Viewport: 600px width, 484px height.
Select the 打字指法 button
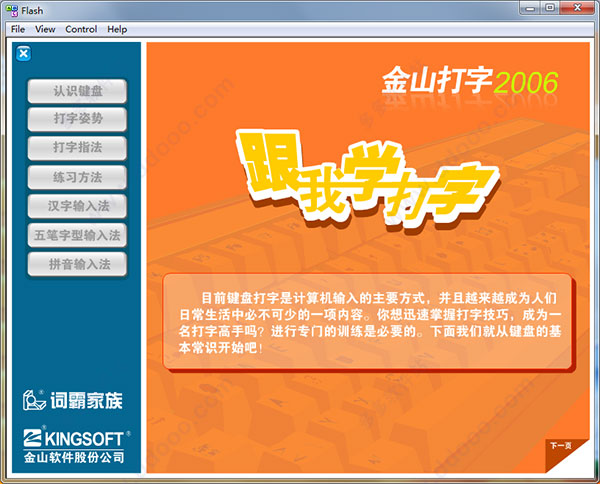[77, 148]
